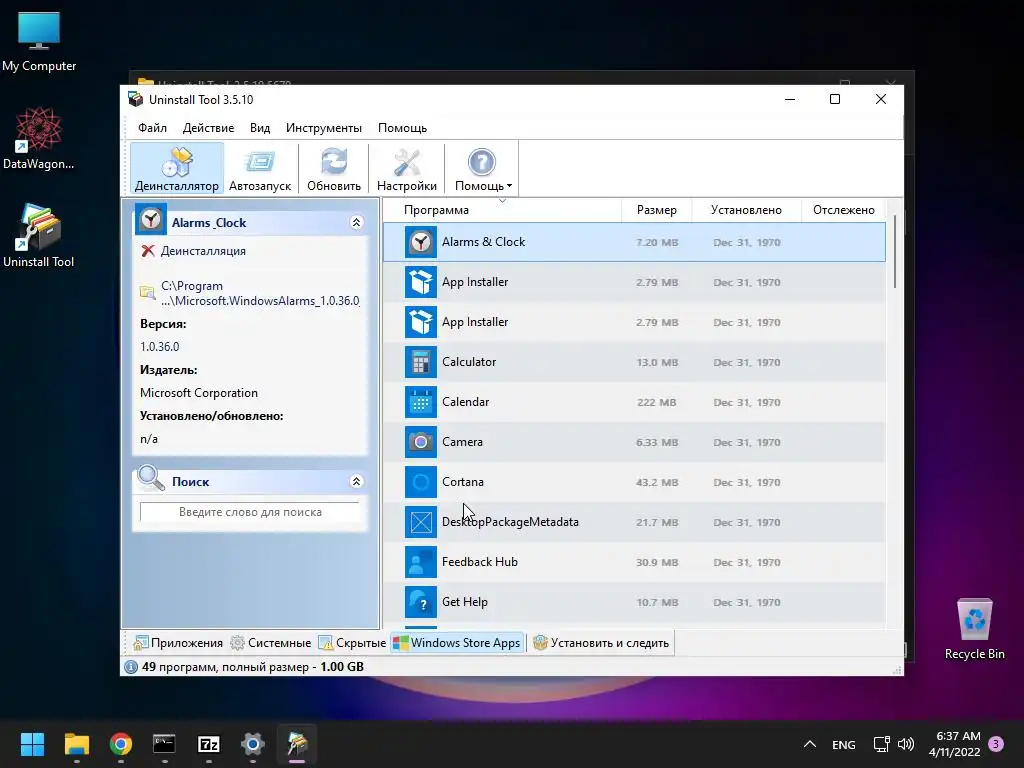Open the command prompt taskbar icon
The height and width of the screenshot is (768, 1024).
(164, 744)
